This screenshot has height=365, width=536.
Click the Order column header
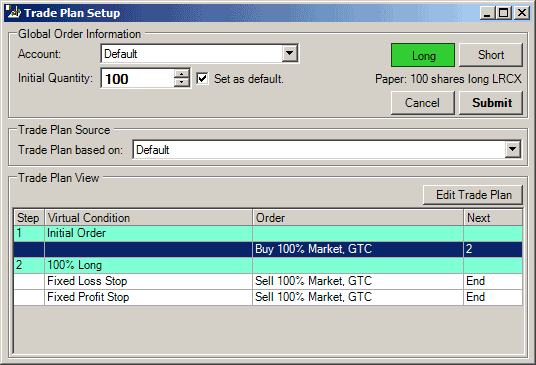(x=358, y=218)
